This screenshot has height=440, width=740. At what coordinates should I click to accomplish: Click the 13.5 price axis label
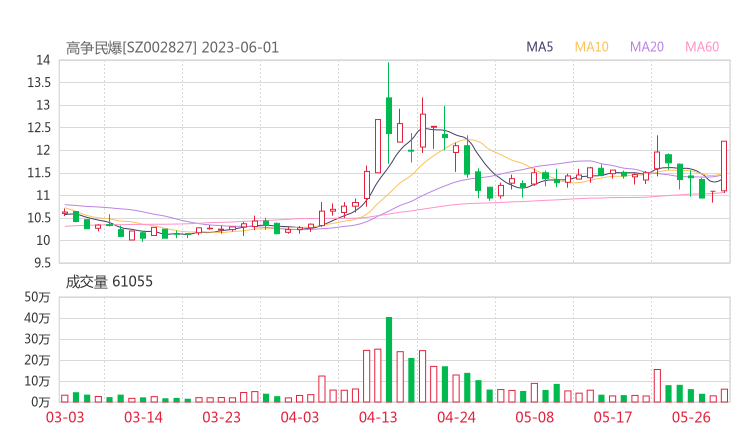click(x=39, y=83)
